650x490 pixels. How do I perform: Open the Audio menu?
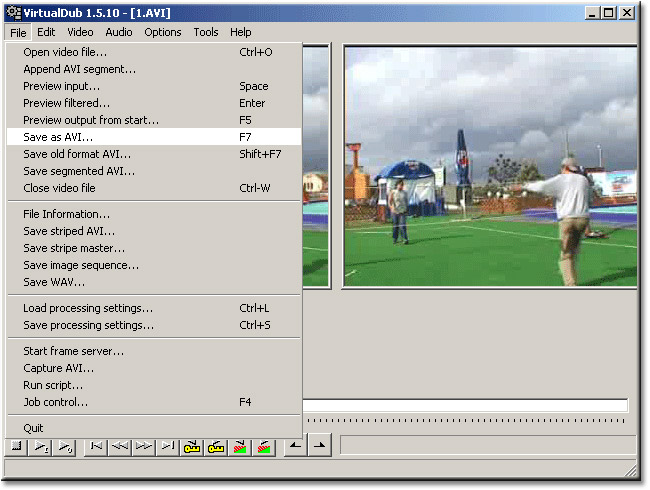tap(119, 32)
